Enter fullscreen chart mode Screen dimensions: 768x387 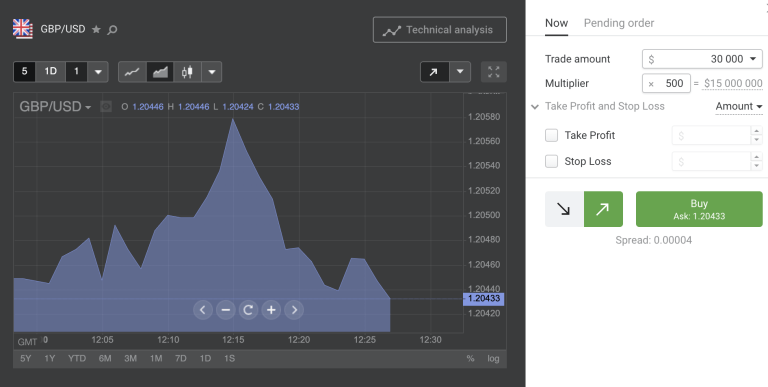click(x=494, y=72)
